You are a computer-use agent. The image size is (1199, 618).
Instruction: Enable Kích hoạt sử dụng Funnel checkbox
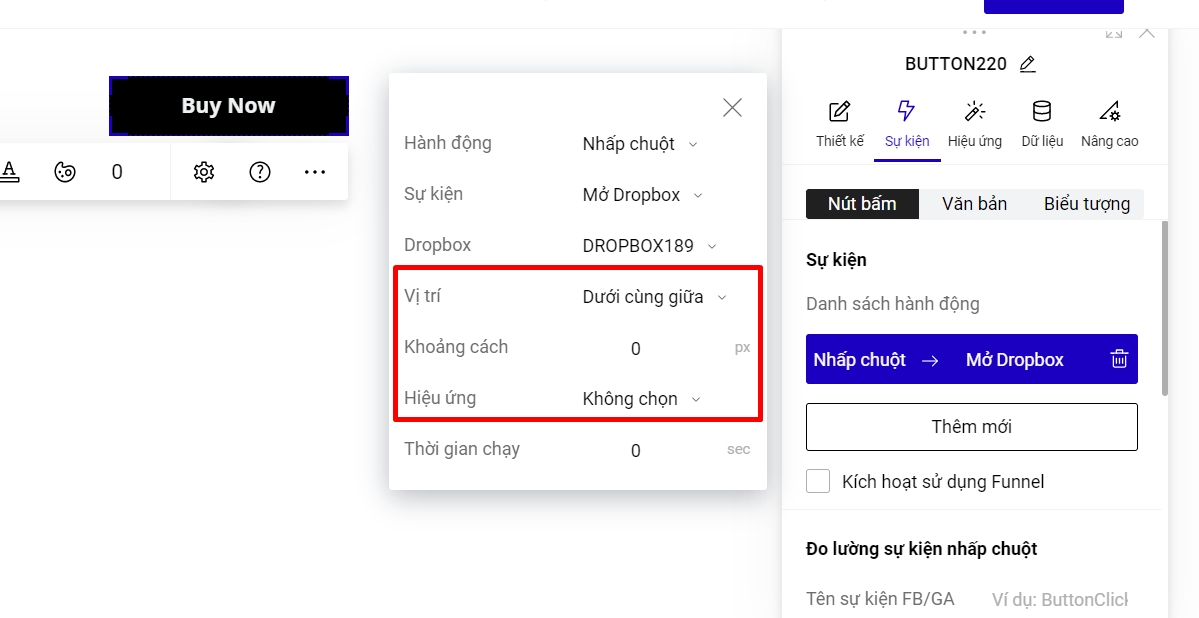(x=818, y=482)
